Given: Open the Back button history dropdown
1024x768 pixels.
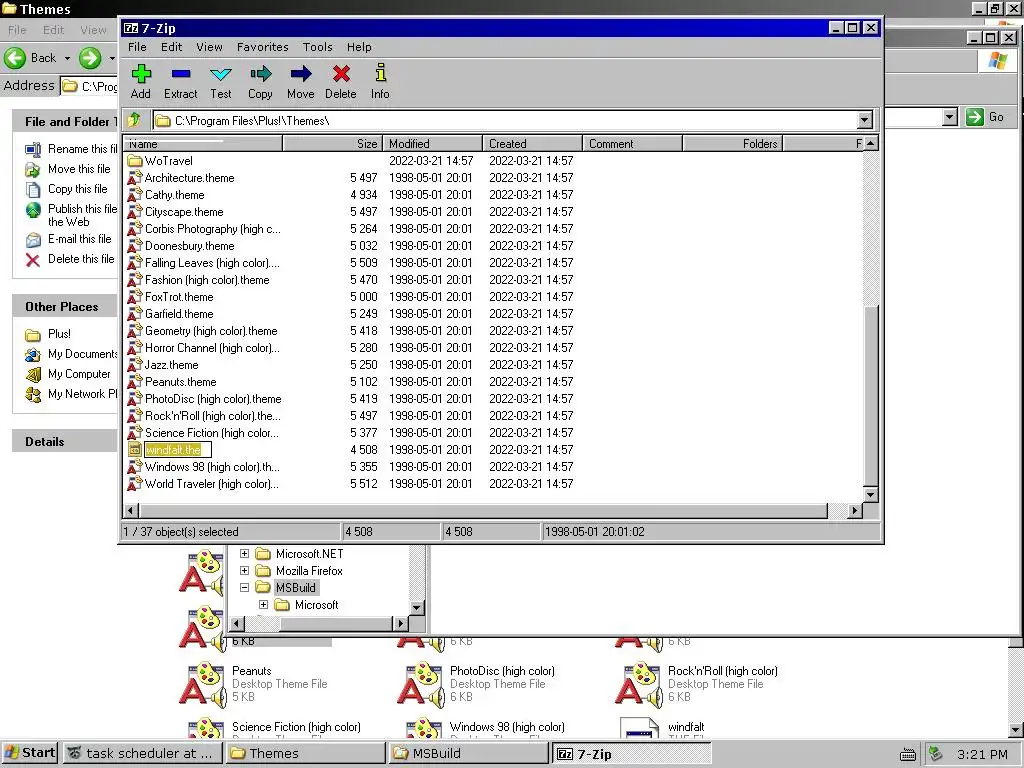Looking at the screenshot, I should (x=67, y=58).
